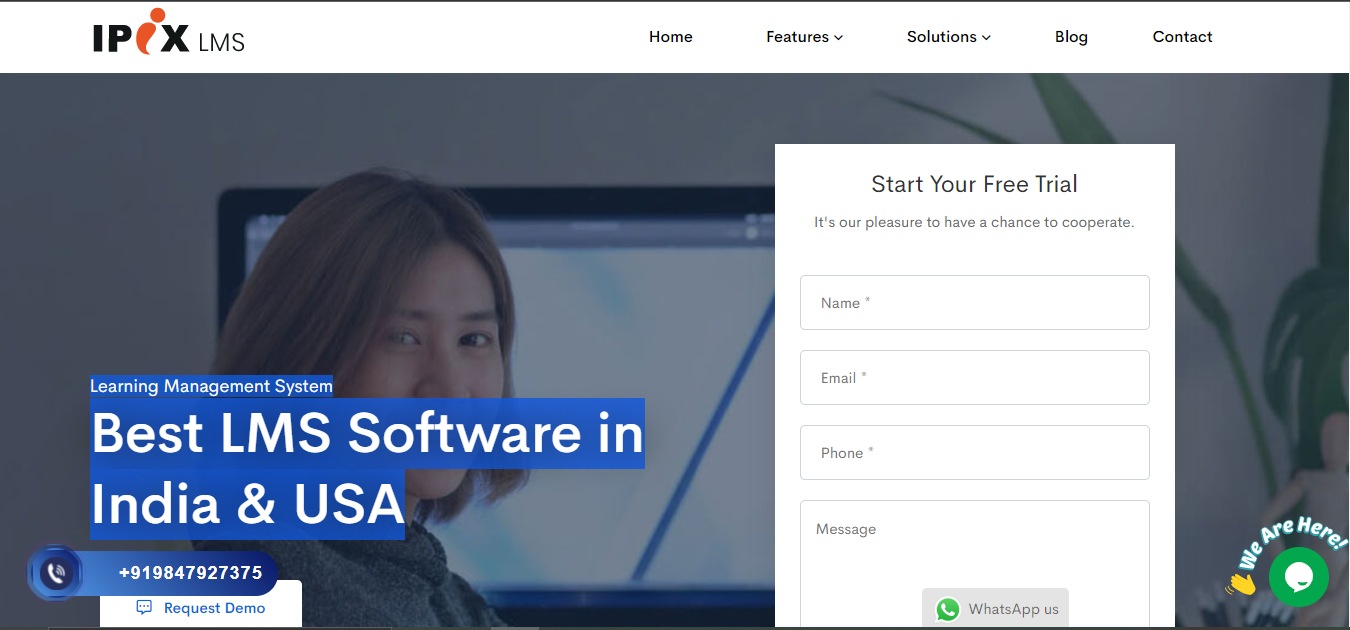Click the WhatsApp logo icon
This screenshot has width=1350, height=630.
948,609
